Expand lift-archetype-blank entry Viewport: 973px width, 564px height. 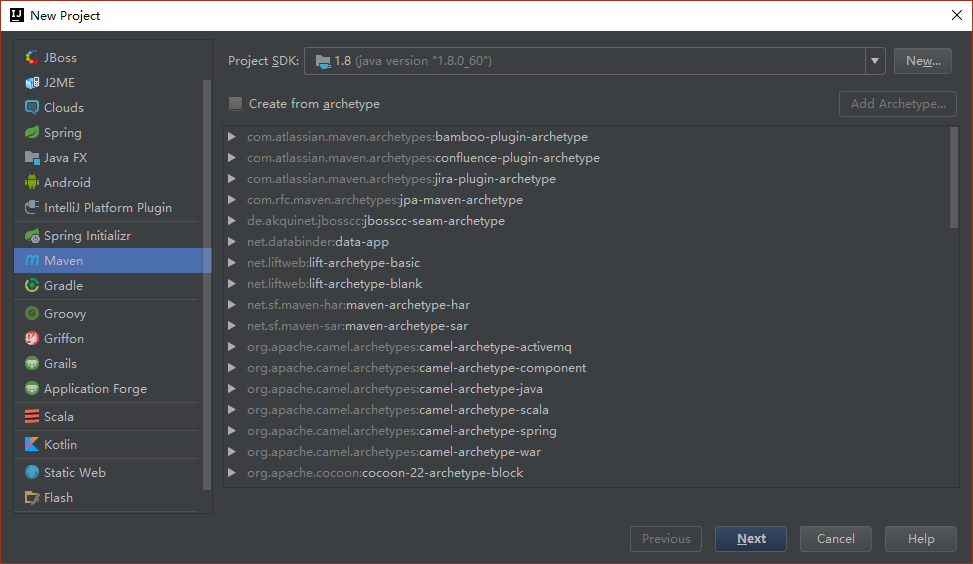click(231, 284)
